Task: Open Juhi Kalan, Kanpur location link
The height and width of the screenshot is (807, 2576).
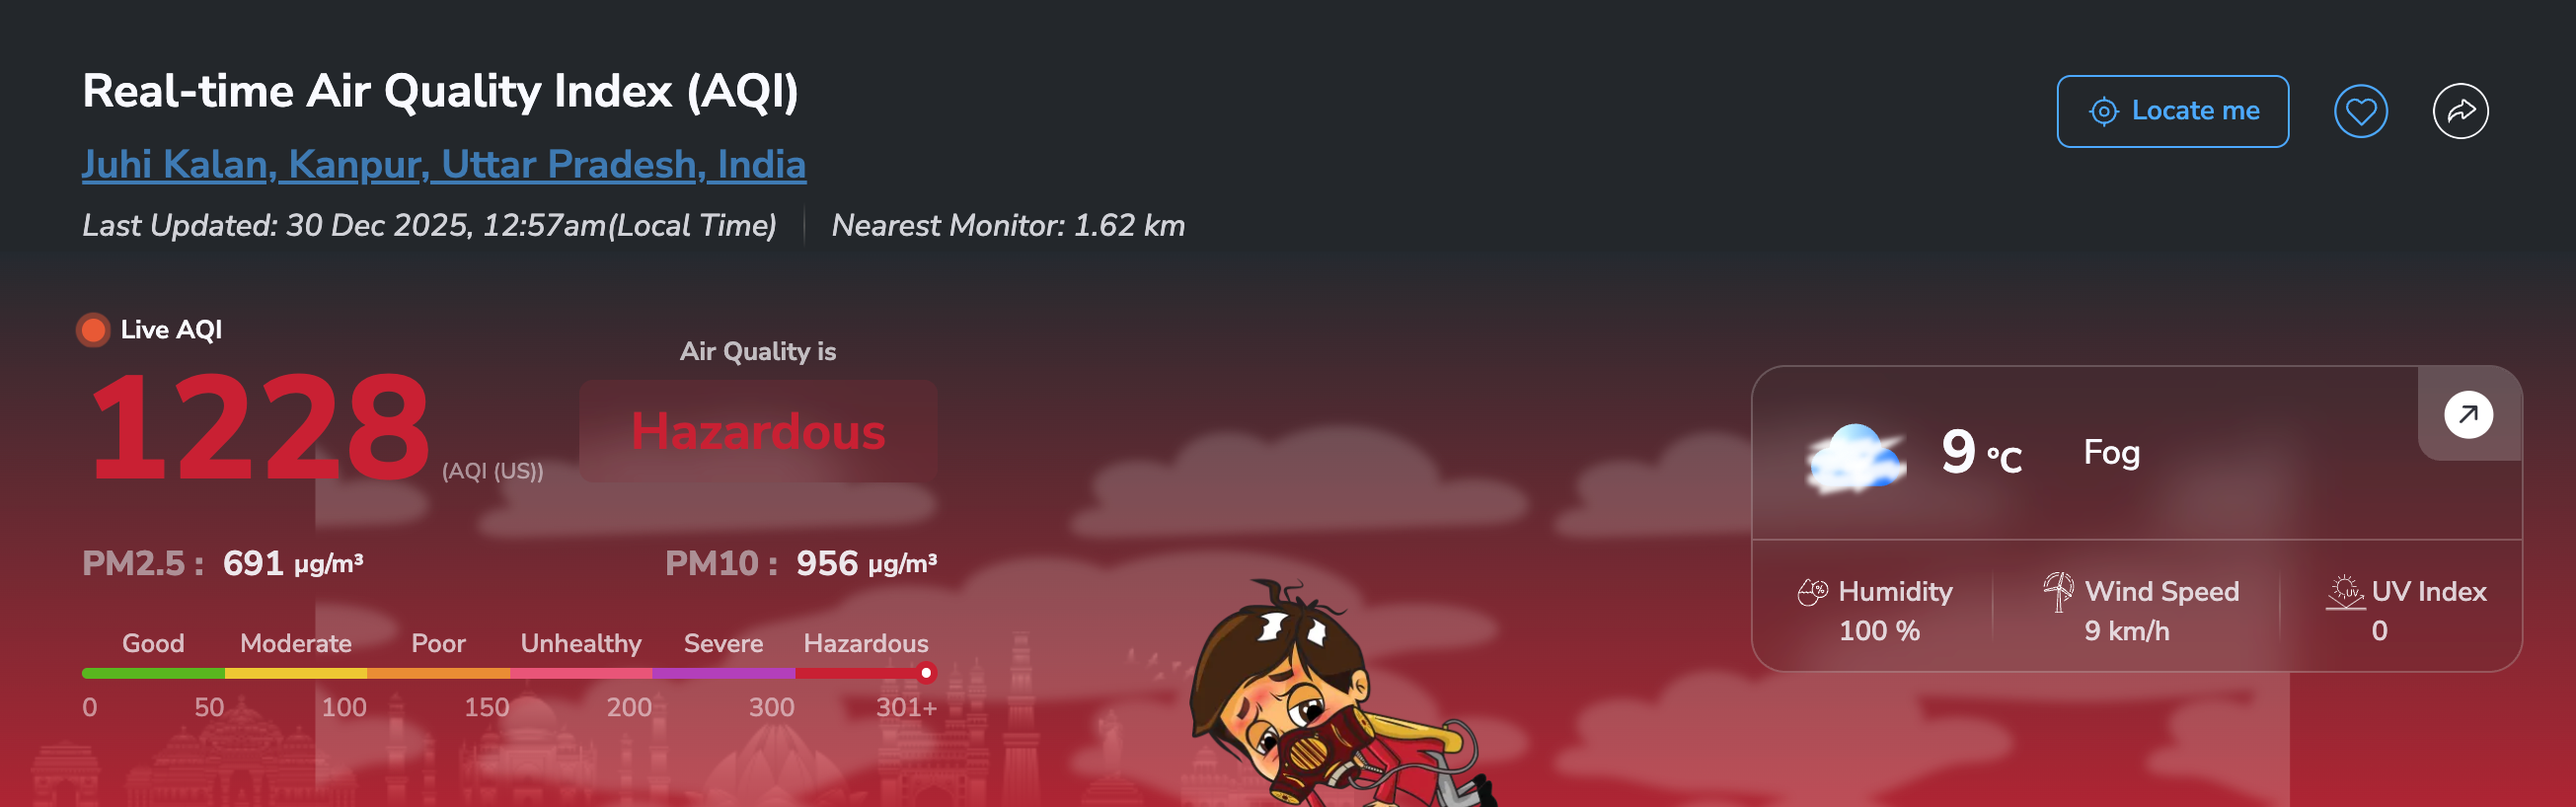Action: tap(444, 164)
